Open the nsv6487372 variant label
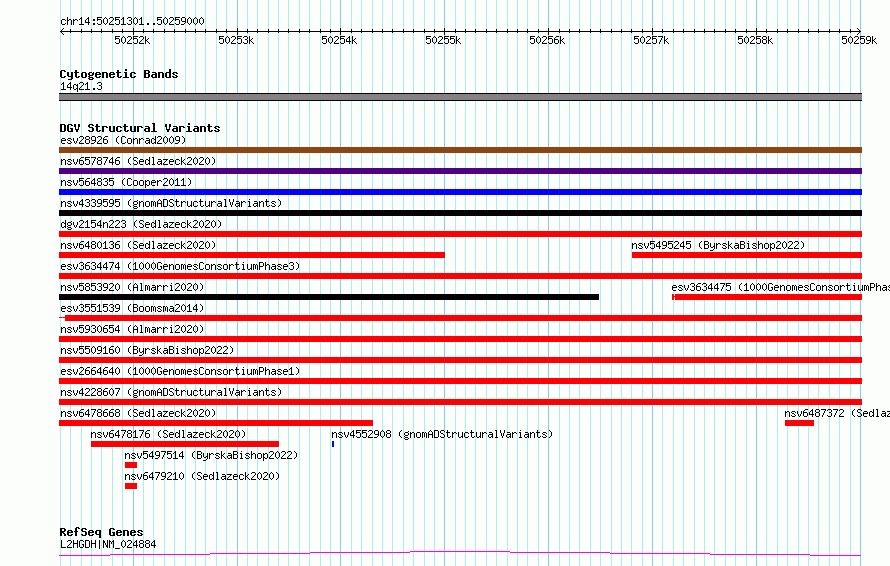The width and height of the screenshot is (890, 566). [x=837, y=413]
